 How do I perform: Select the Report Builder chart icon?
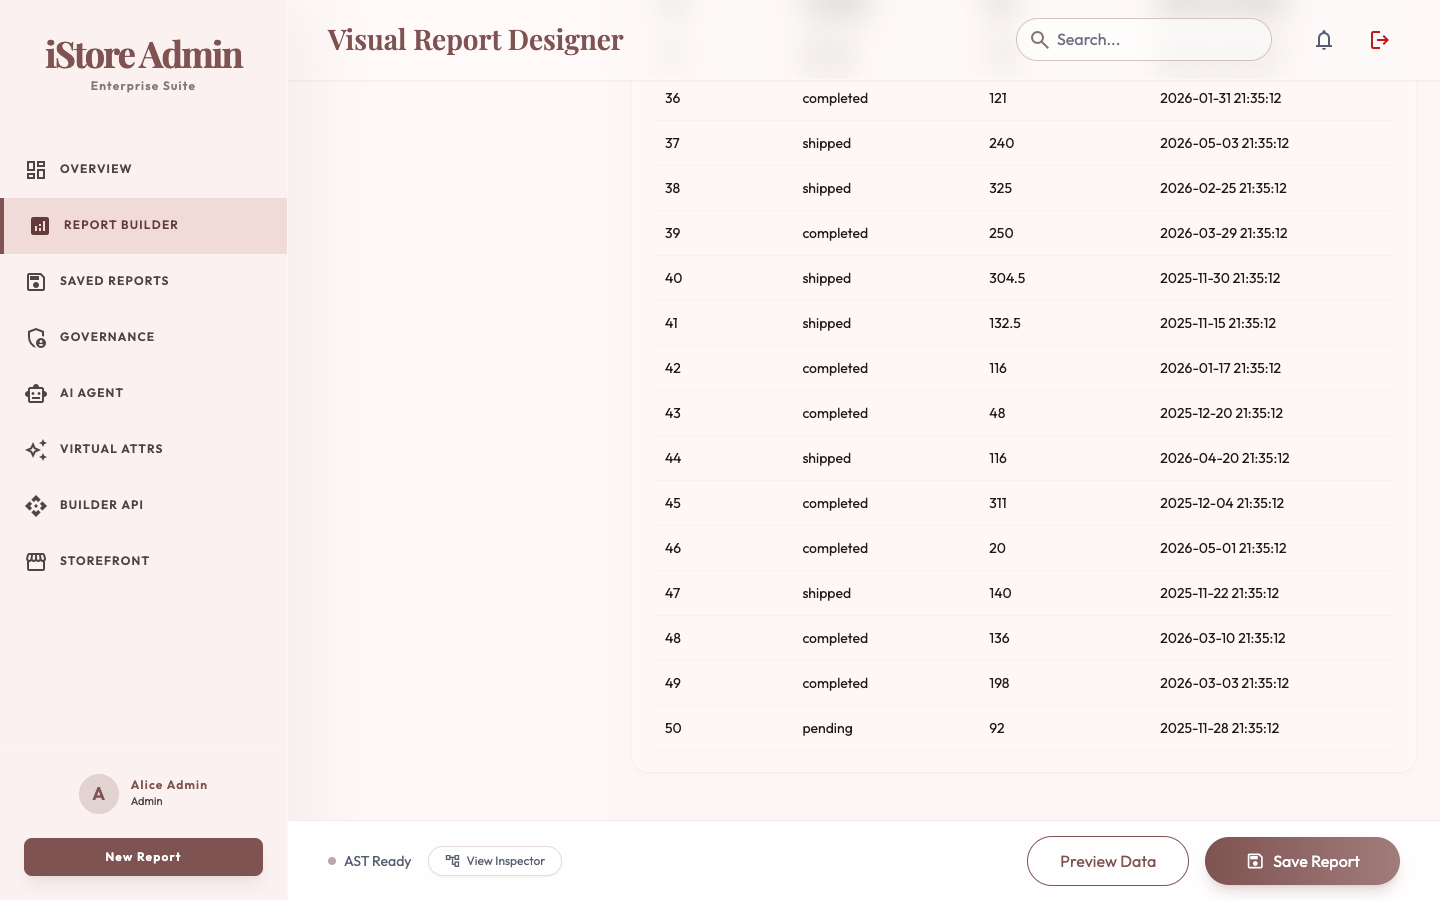click(x=40, y=226)
